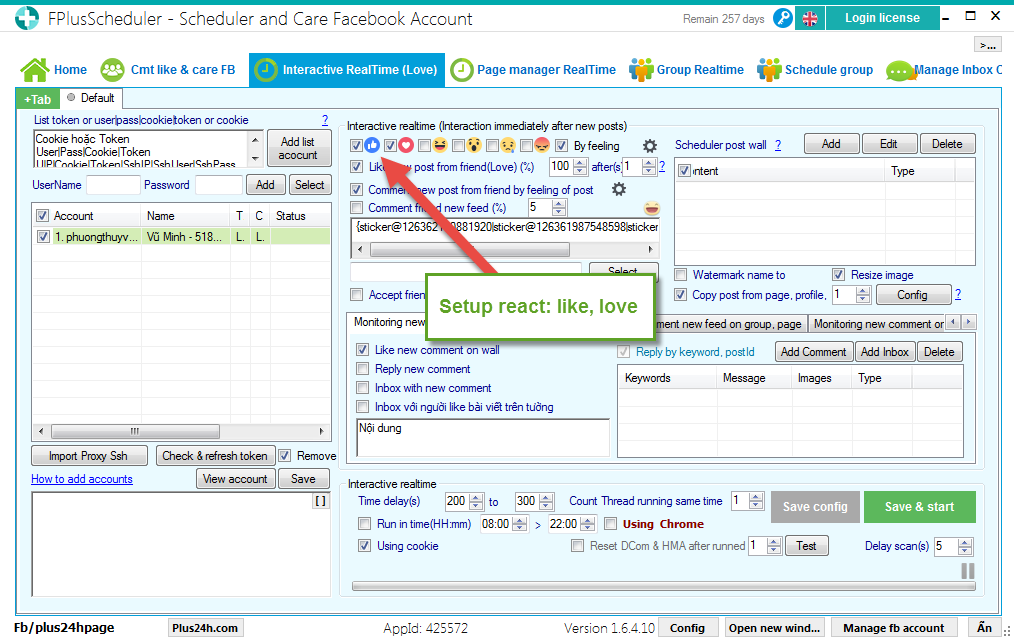Open gear settings next to By feeling
The height and width of the screenshot is (640, 1014).
click(x=649, y=146)
